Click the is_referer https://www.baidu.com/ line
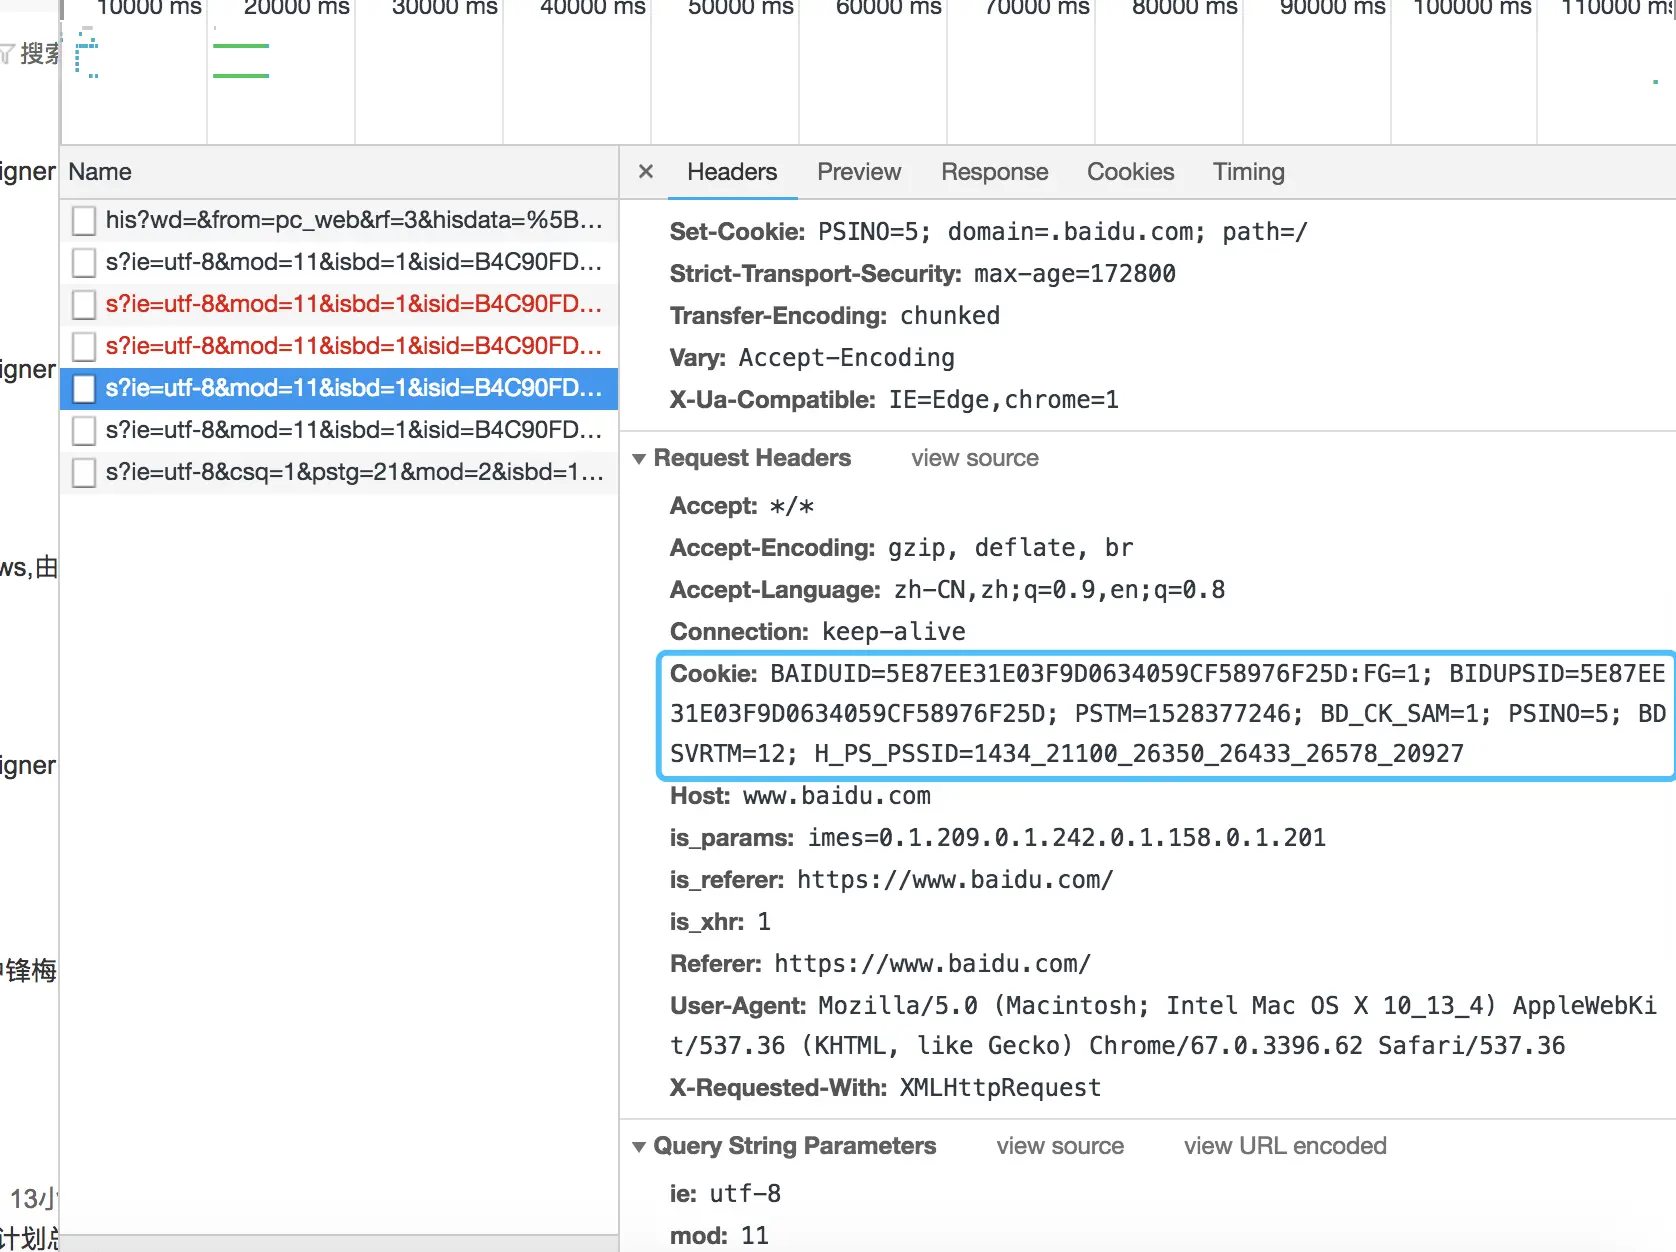Screen dimensions: 1676x1252 click(x=892, y=880)
